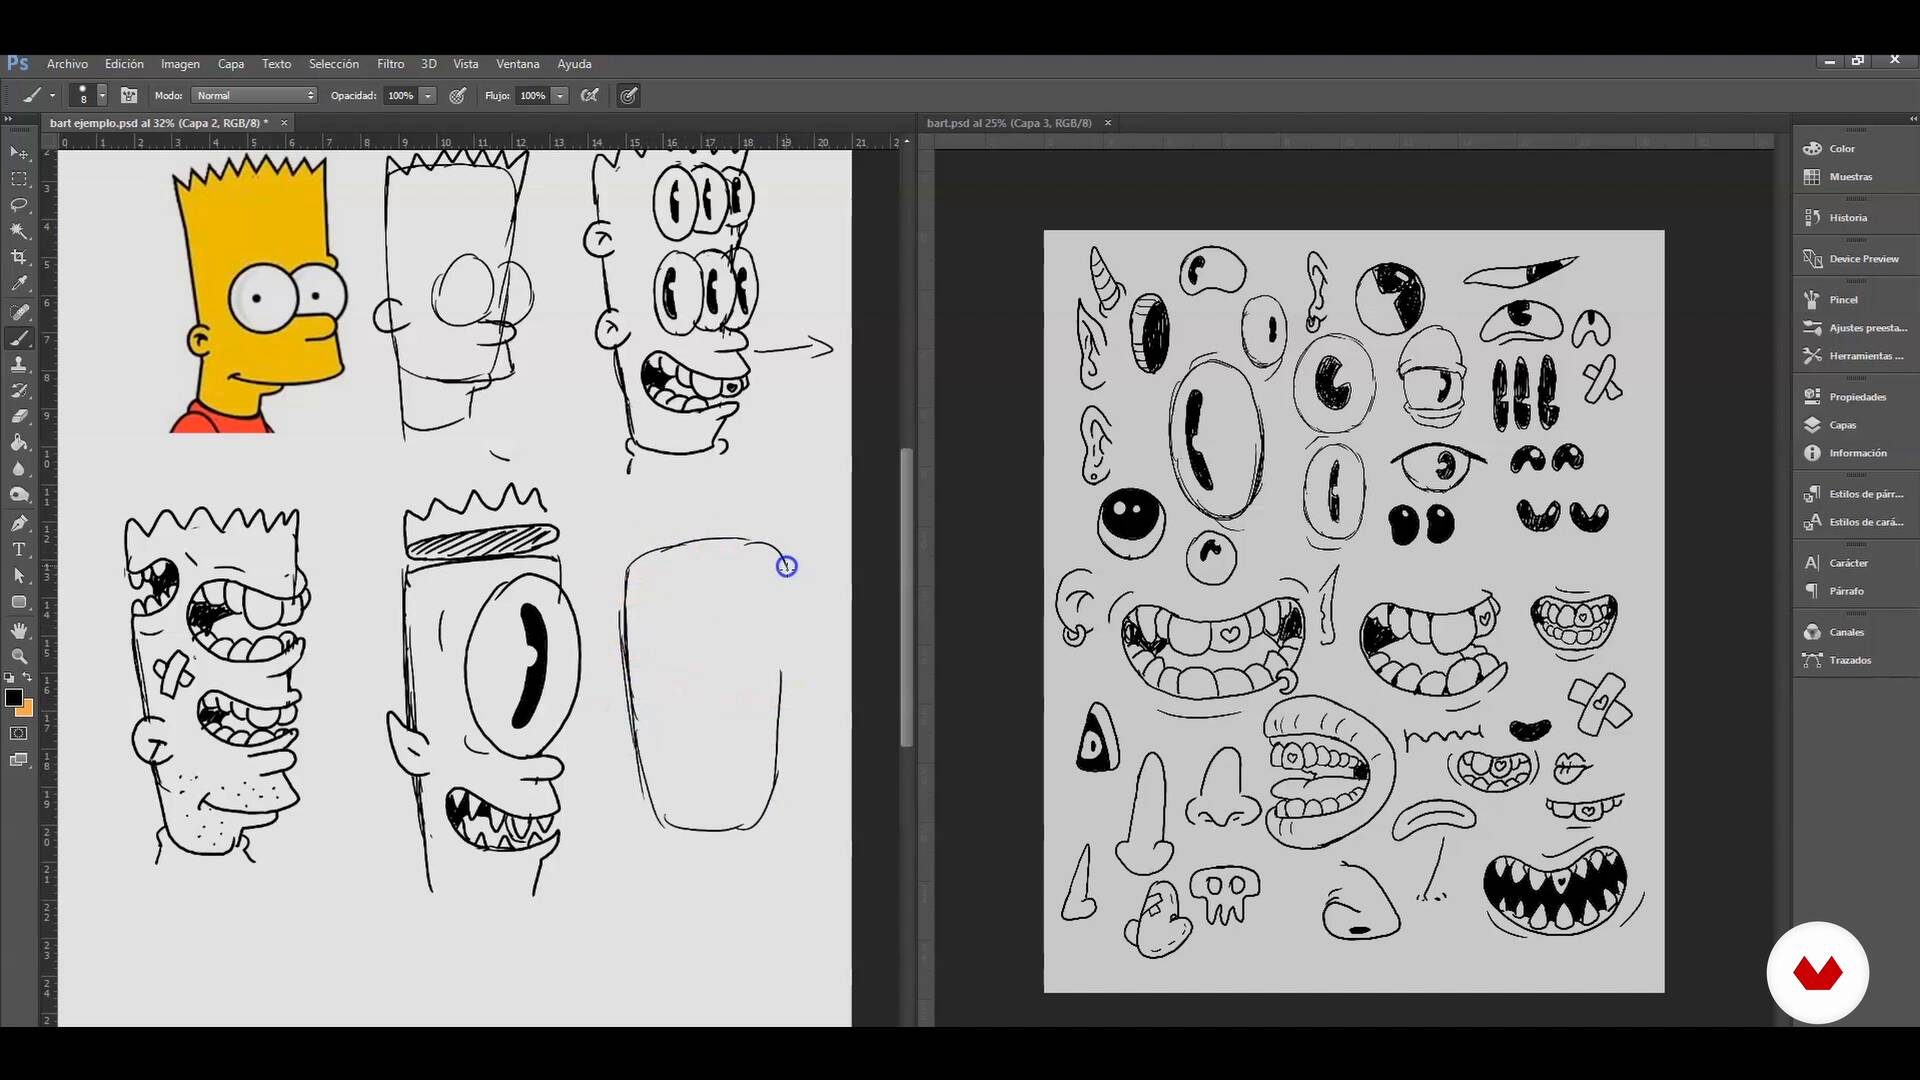Image resolution: width=1920 pixels, height=1080 pixels.
Task: Open the Capa menu
Action: pyautogui.click(x=231, y=64)
